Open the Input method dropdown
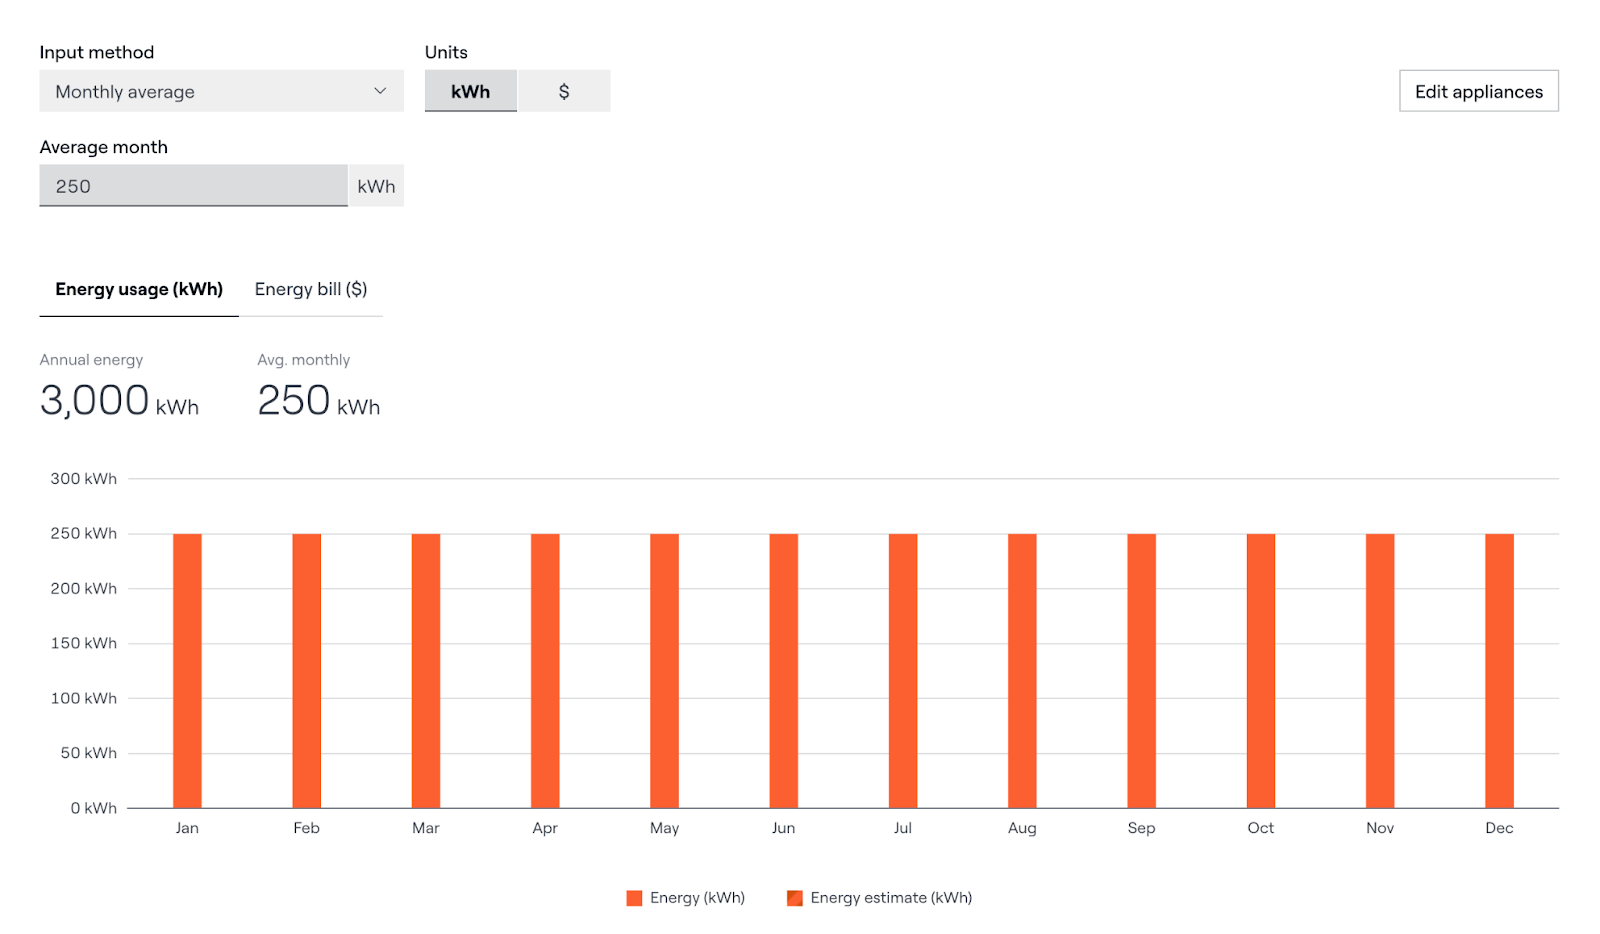Image resolution: width=1600 pixels, height=934 pixels. pyautogui.click(x=220, y=91)
